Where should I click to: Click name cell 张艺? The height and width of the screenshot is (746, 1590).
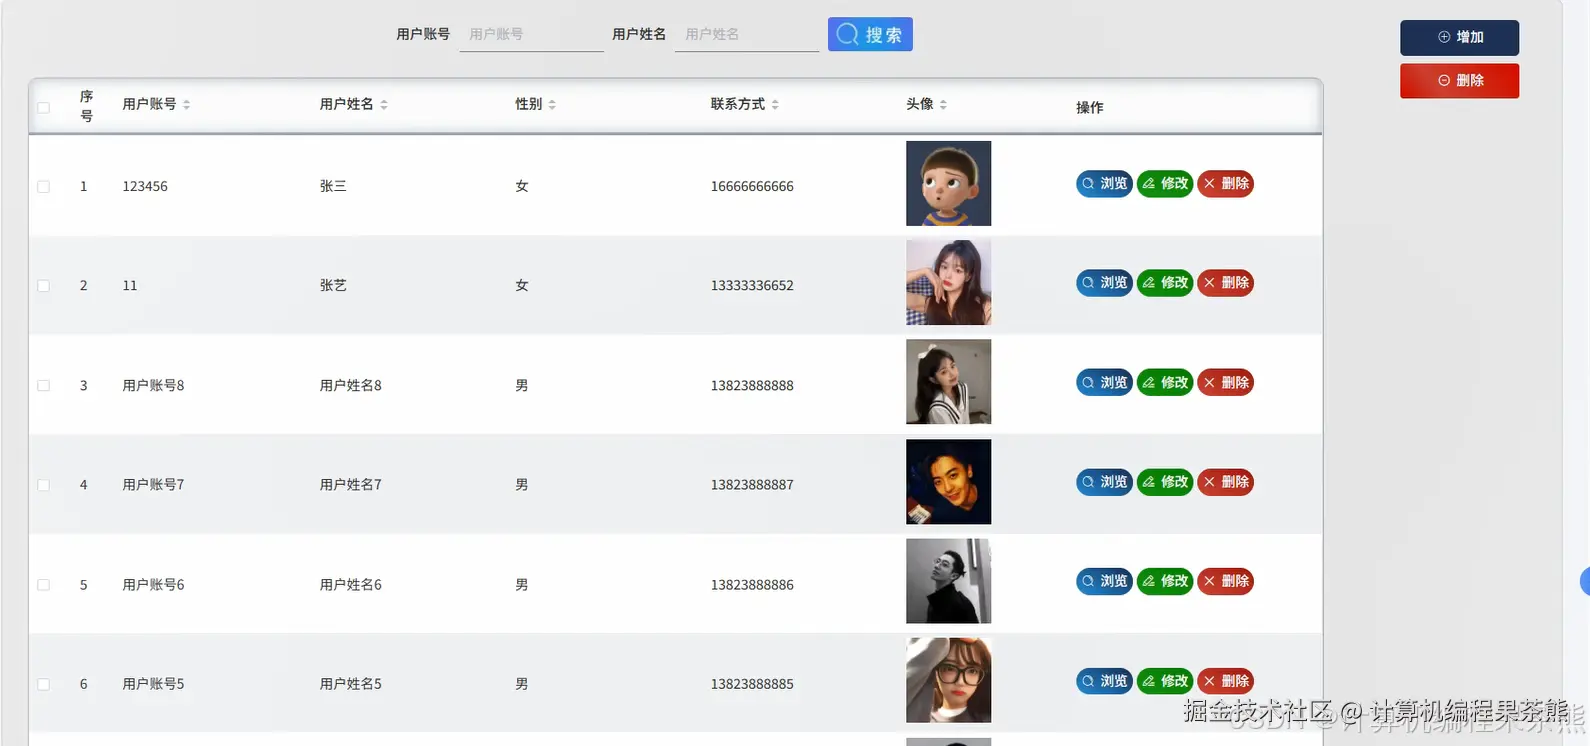(x=333, y=286)
